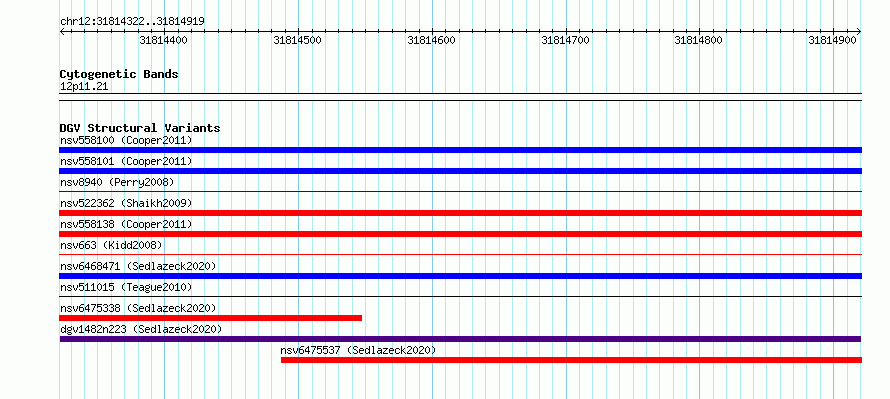This screenshot has width=890, height=399.
Task: Select the 31814700 ruler position label
Action: pyautogui.click(x=565, y=40)
